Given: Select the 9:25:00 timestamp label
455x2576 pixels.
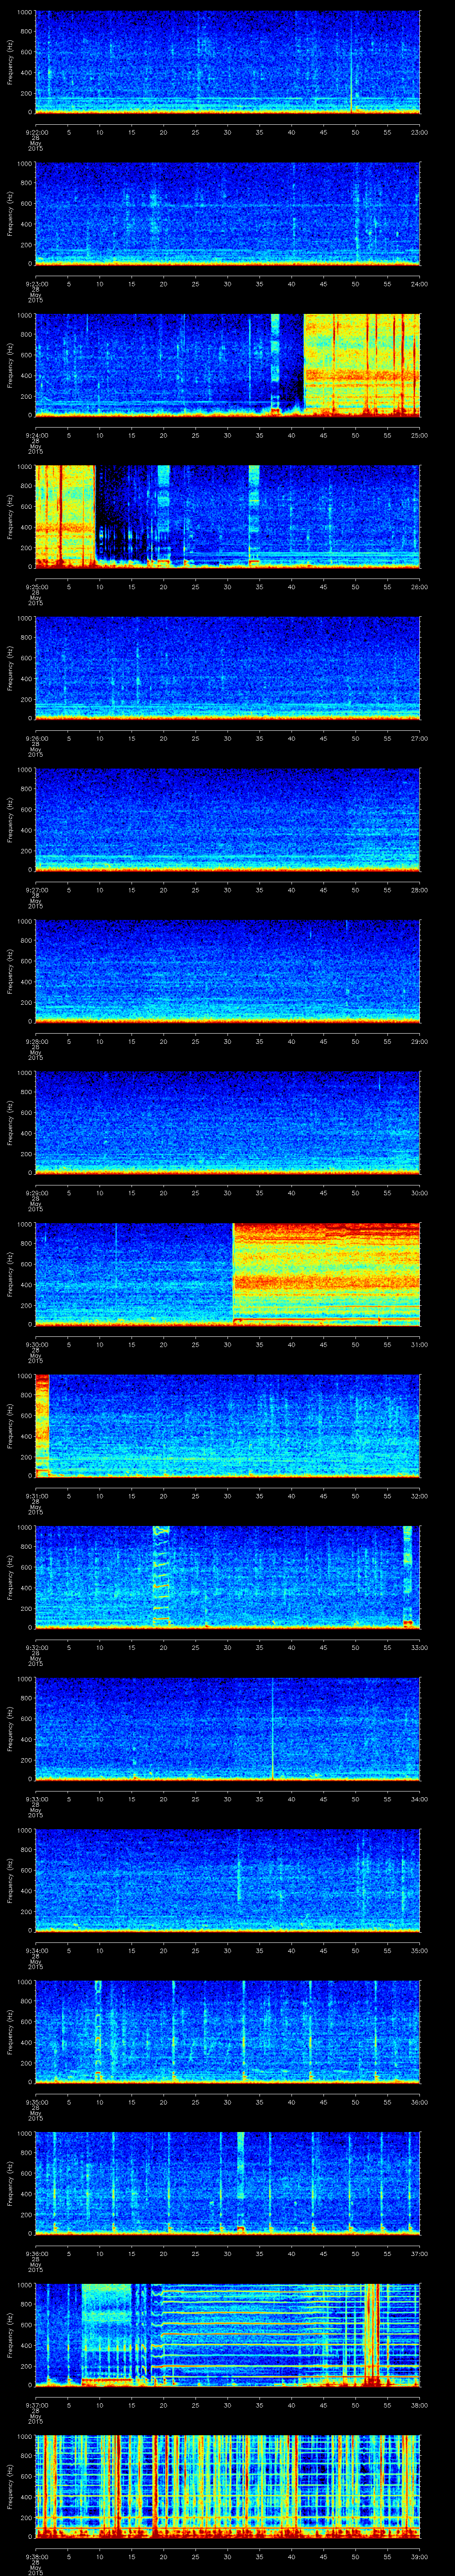Looking at the screenshot, I should tap(36, 586).
